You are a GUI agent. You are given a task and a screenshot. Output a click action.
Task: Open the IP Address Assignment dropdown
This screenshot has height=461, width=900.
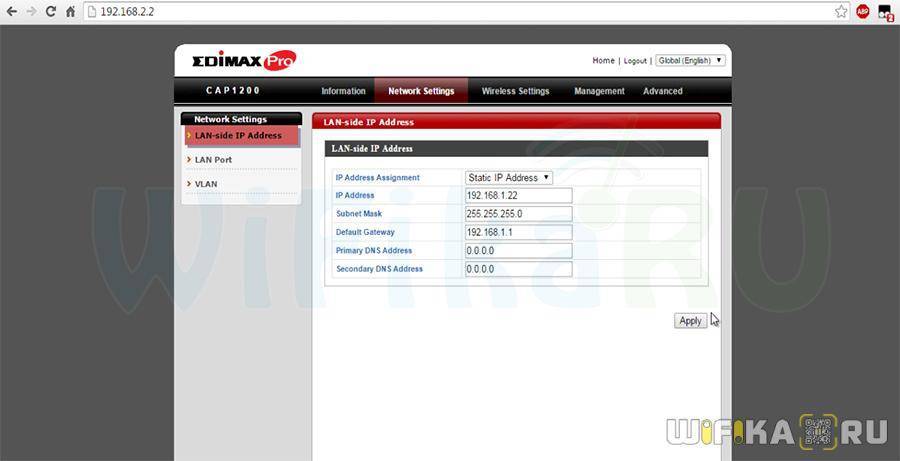(509, 178)
